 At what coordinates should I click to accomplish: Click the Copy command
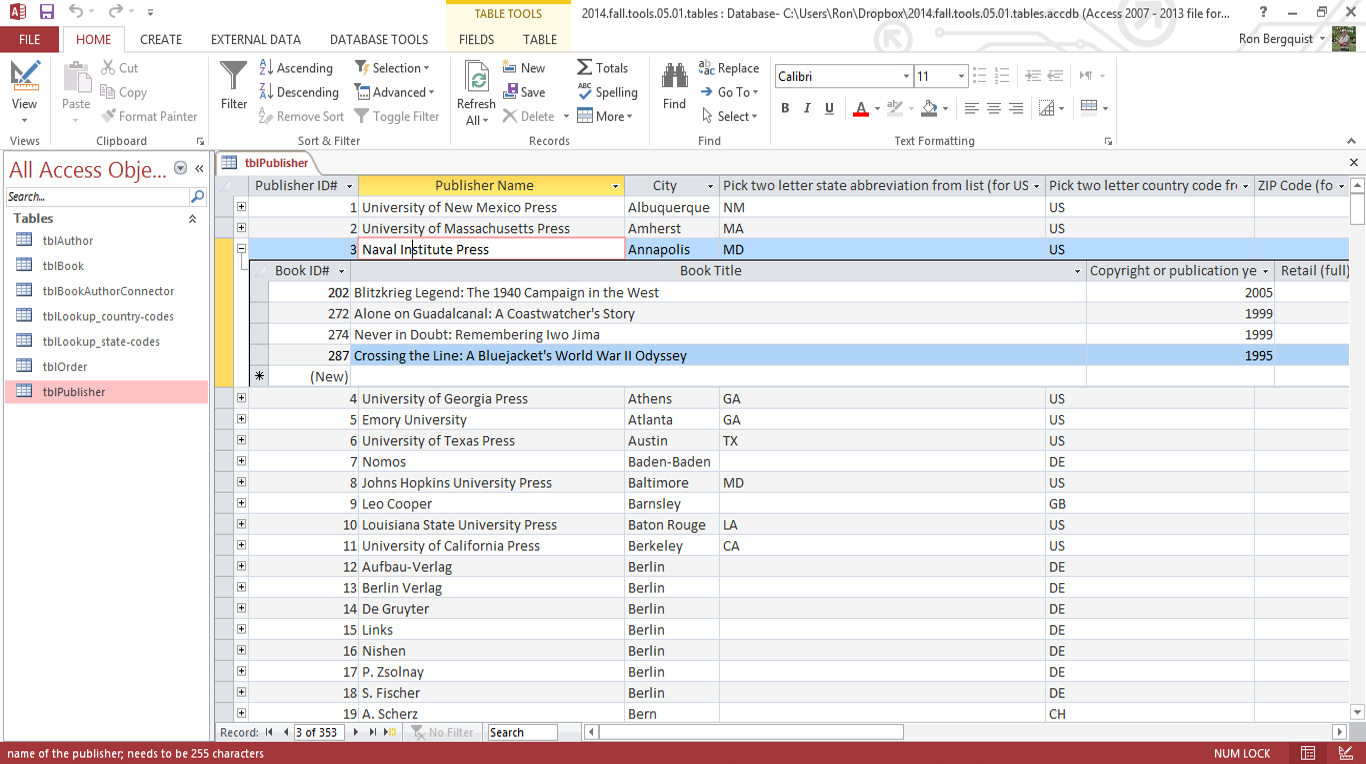(x=123, y=92)
